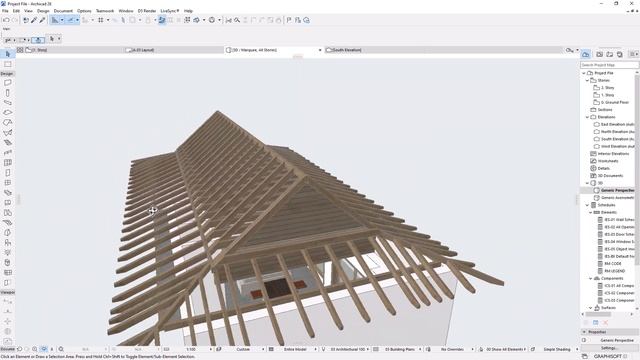This screenshot has width=640, height=360.
Task: Click the Fit in Window icon at bottom
Action: (61, 349)
